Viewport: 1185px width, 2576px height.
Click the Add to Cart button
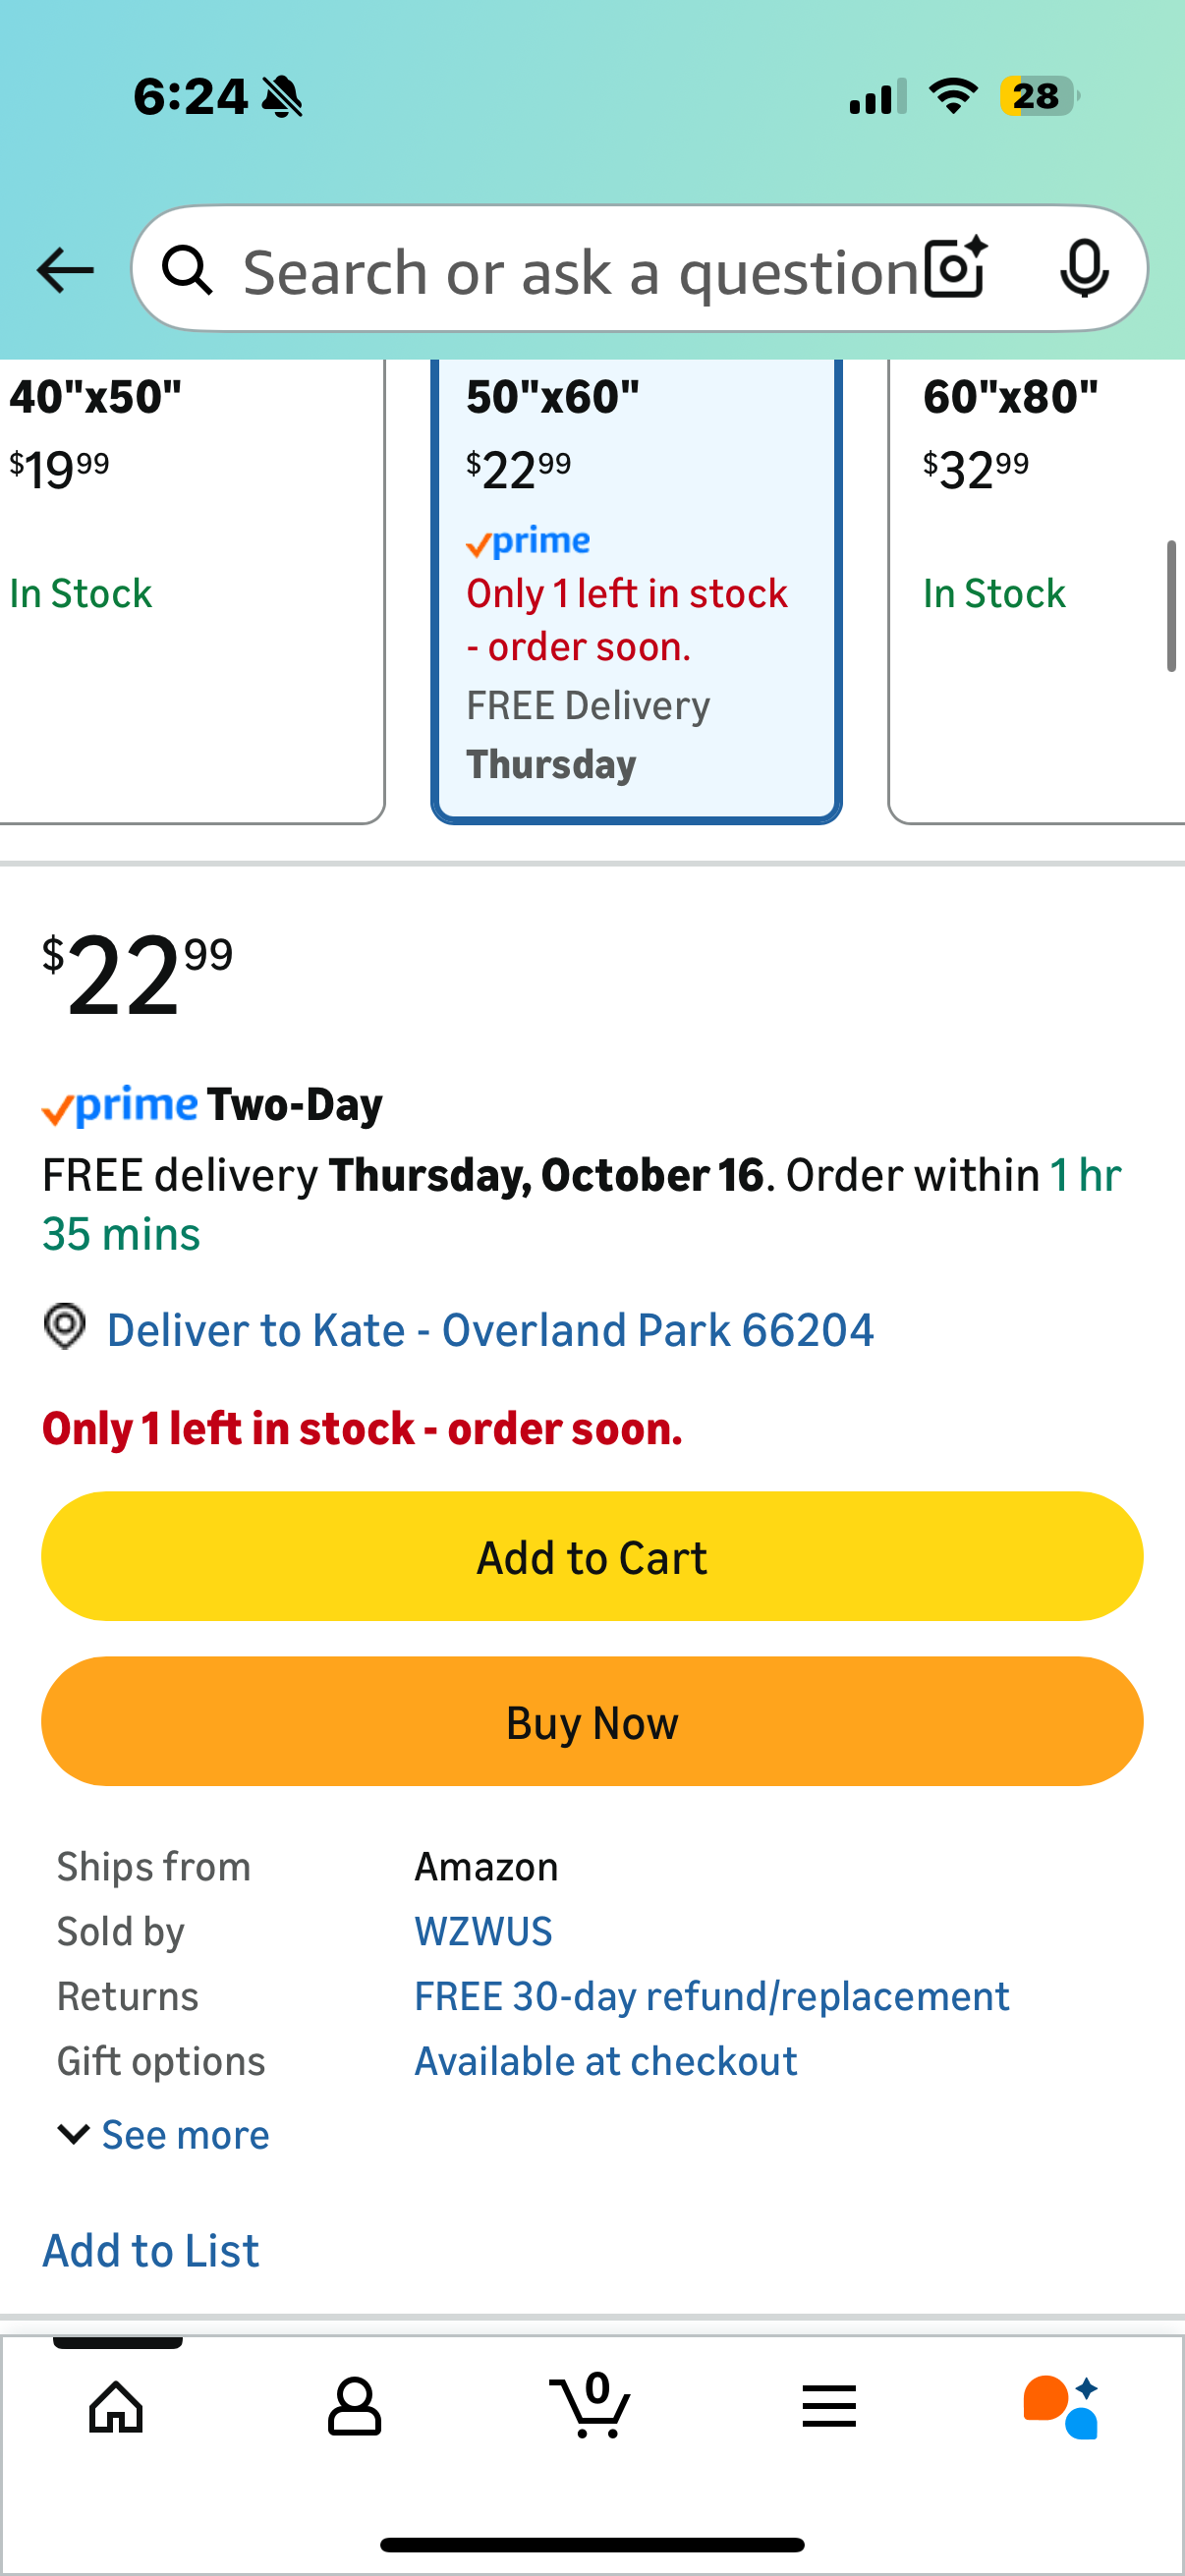pyautogui.click(x=592, y=1556)
